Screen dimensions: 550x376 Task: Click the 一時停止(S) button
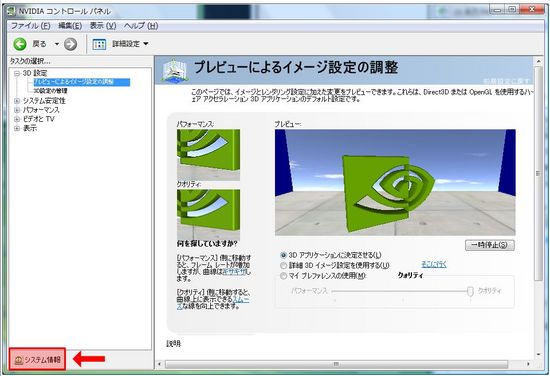pos(490,245)
